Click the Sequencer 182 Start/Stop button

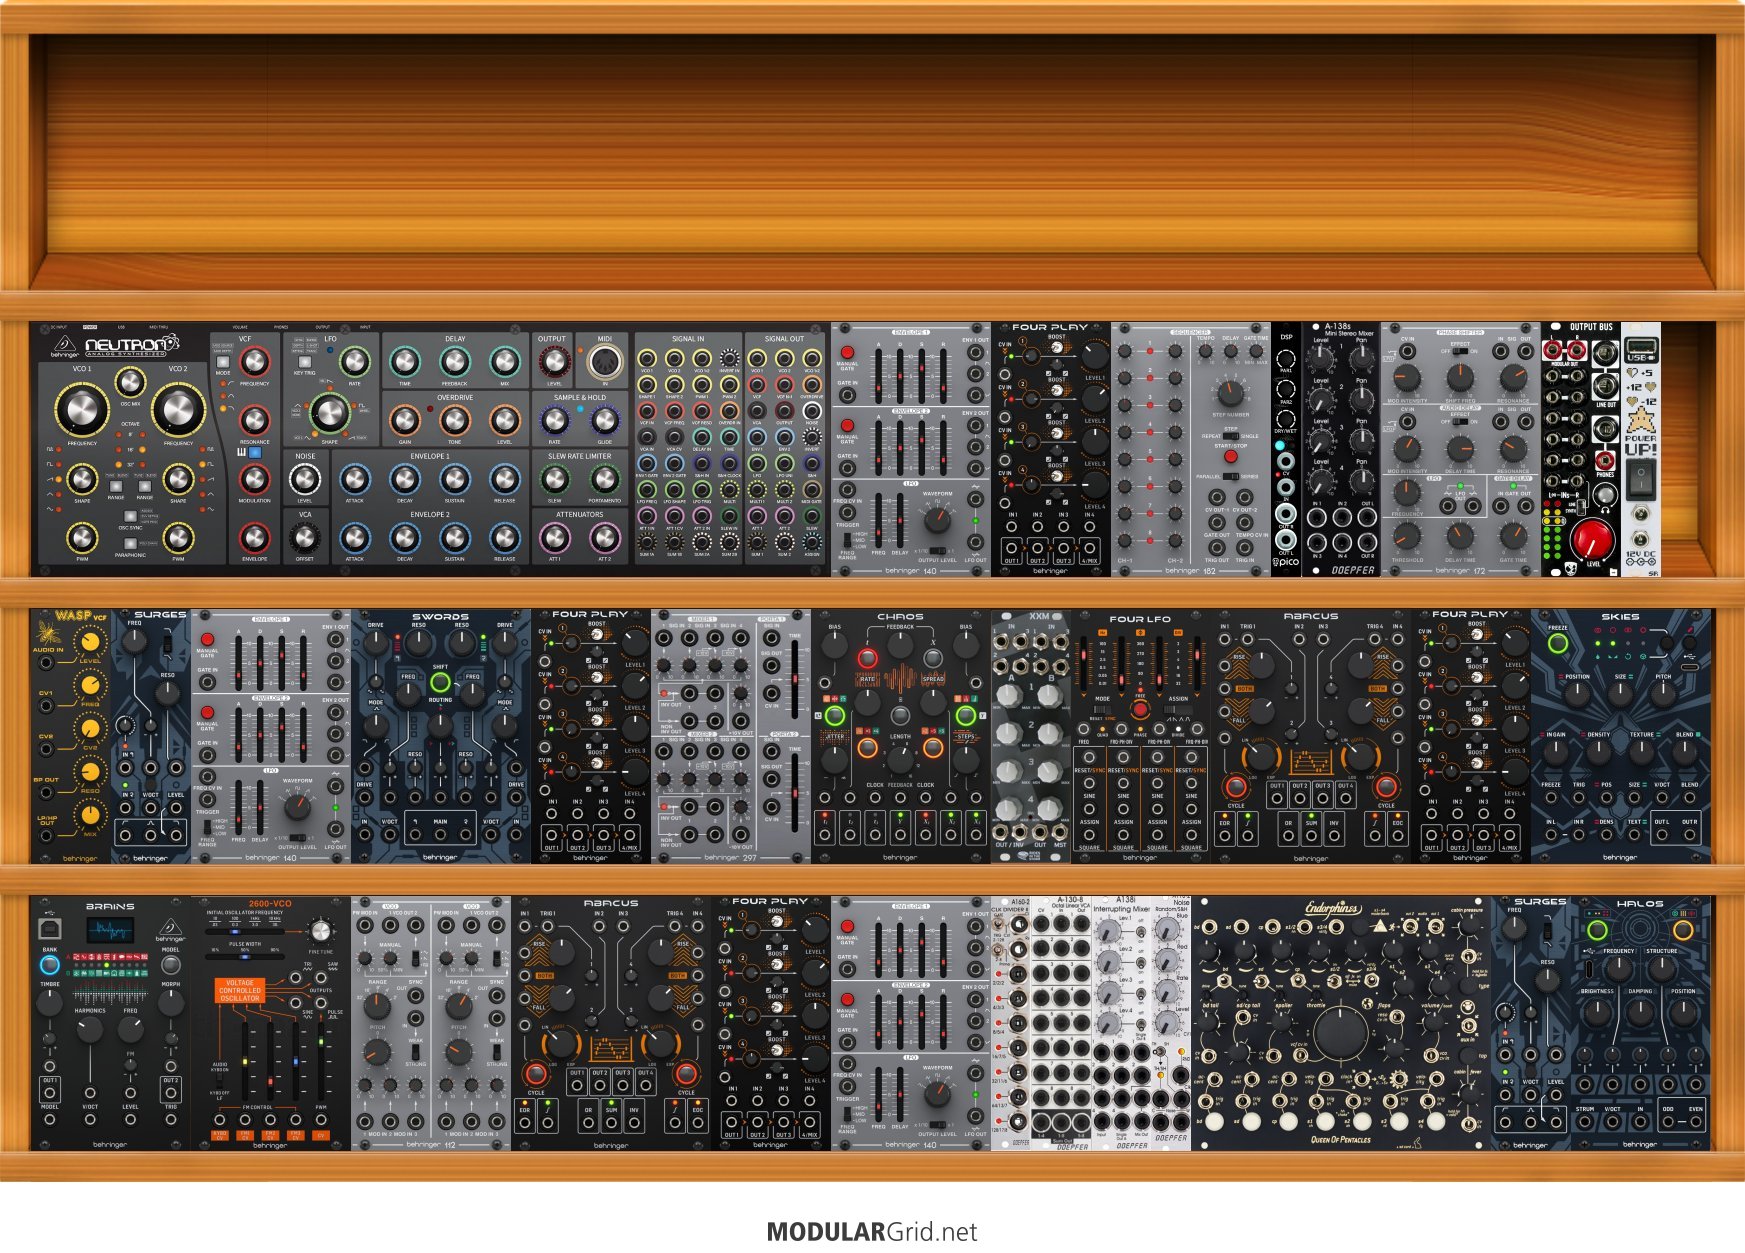point(1230,457)
